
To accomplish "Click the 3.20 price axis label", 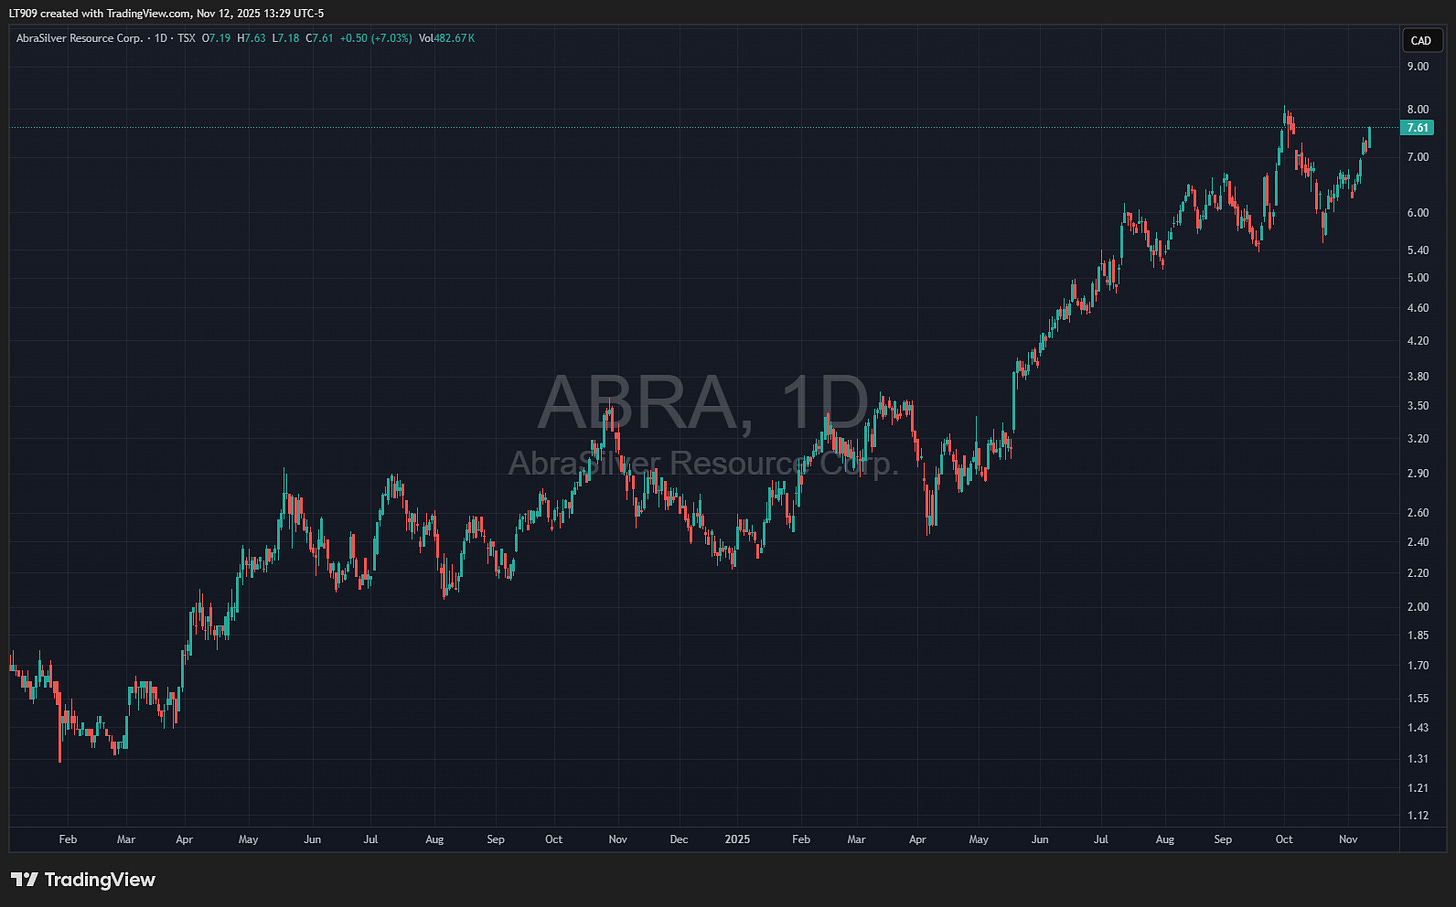I will [x=1418, y=439].
